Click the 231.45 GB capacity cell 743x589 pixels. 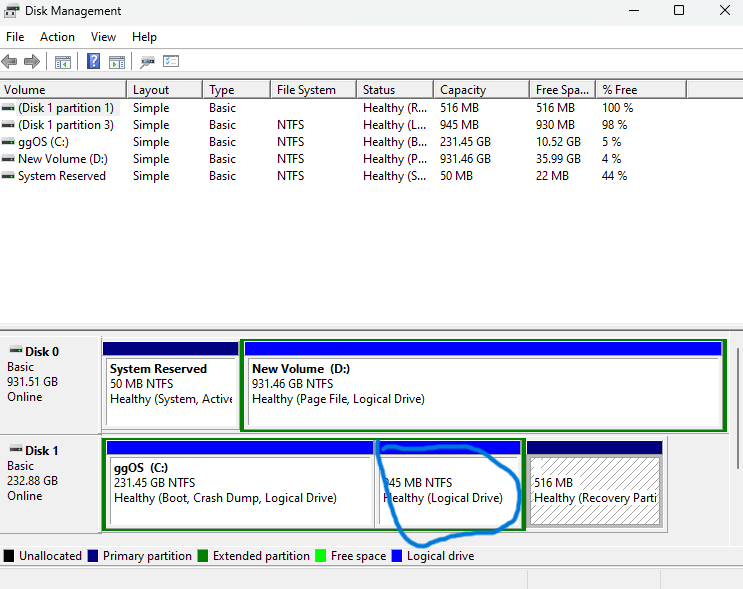click(x=465, y=142)
